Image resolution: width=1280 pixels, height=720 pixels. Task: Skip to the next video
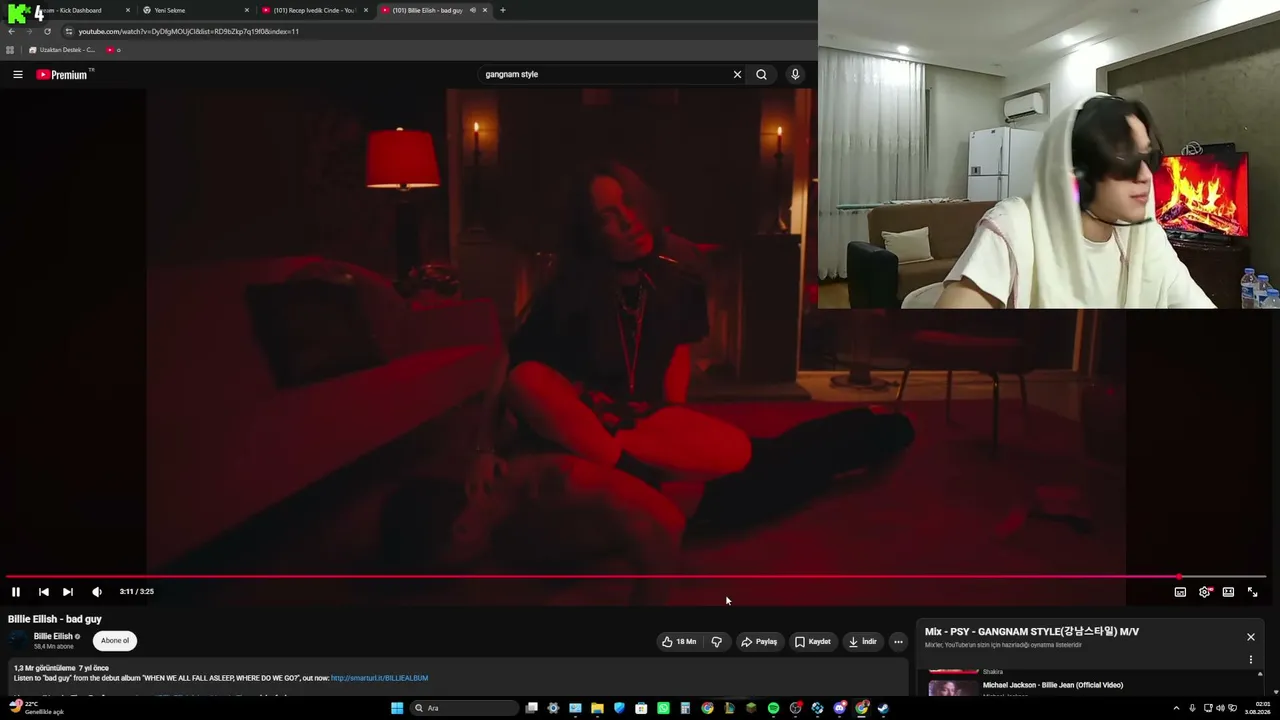[x=68, y=592]
